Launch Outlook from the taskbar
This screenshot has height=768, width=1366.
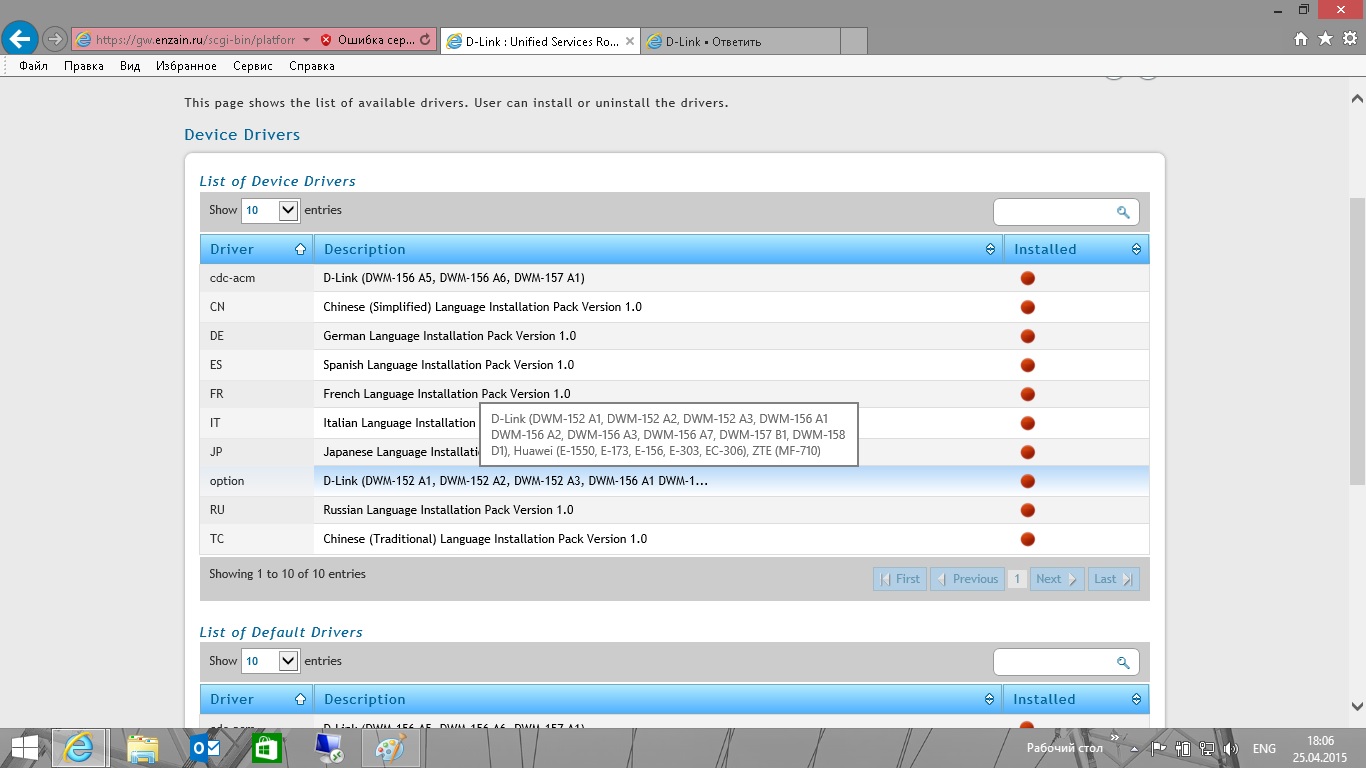click(206, 748)
